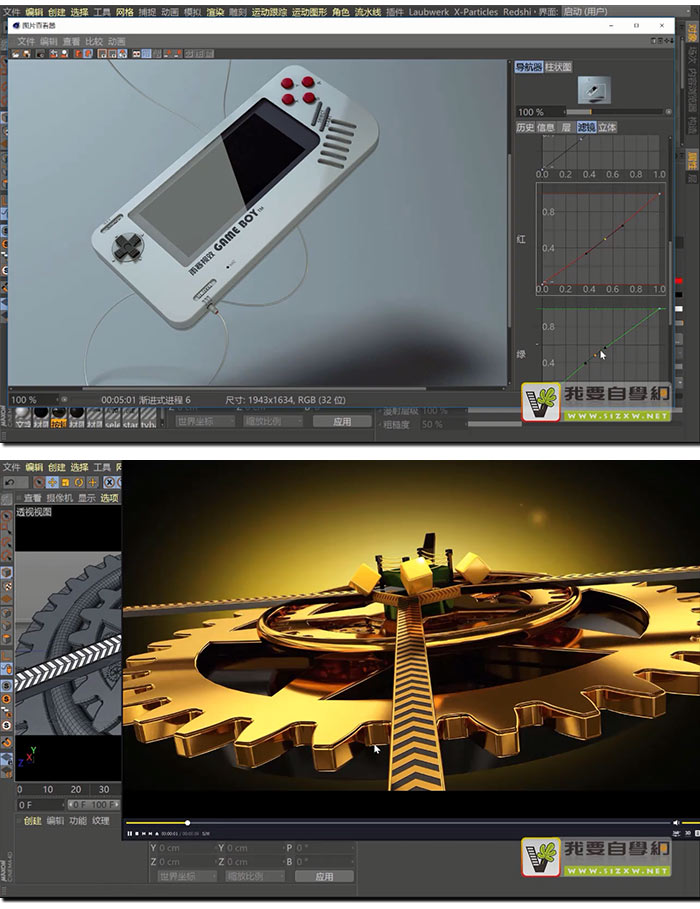Open the 运动跟踪 menu
The height and width of the screenshot is (909, 700).
pyautogui.click(x=269, y=12)
